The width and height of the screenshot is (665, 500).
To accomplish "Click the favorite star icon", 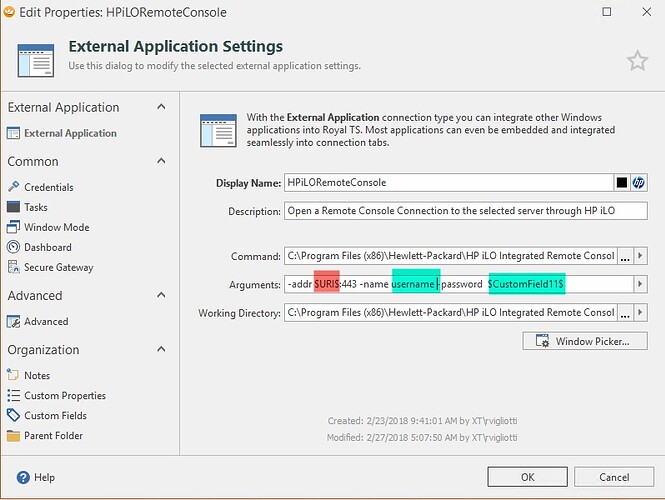I will point(637,61).
